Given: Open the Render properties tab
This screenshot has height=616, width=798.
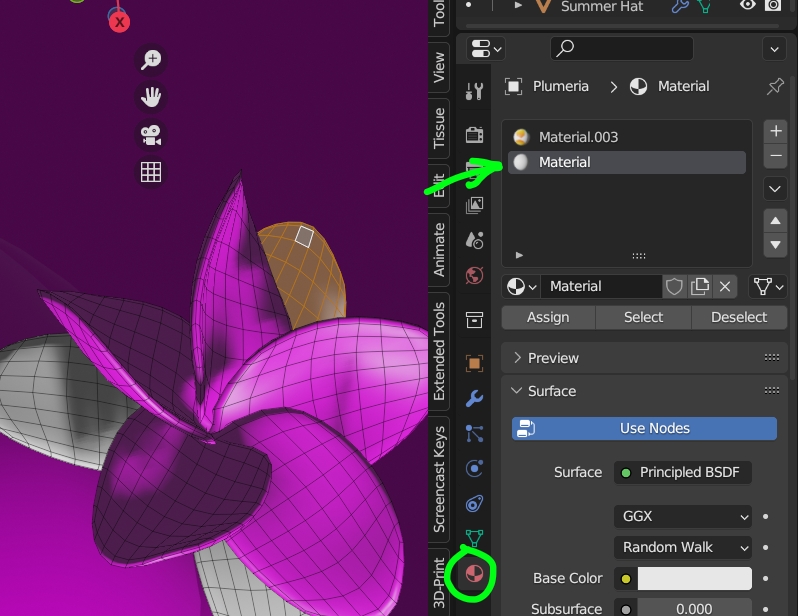Looking at the screenshot, I should pyautogui.click(x=474, y=135).
